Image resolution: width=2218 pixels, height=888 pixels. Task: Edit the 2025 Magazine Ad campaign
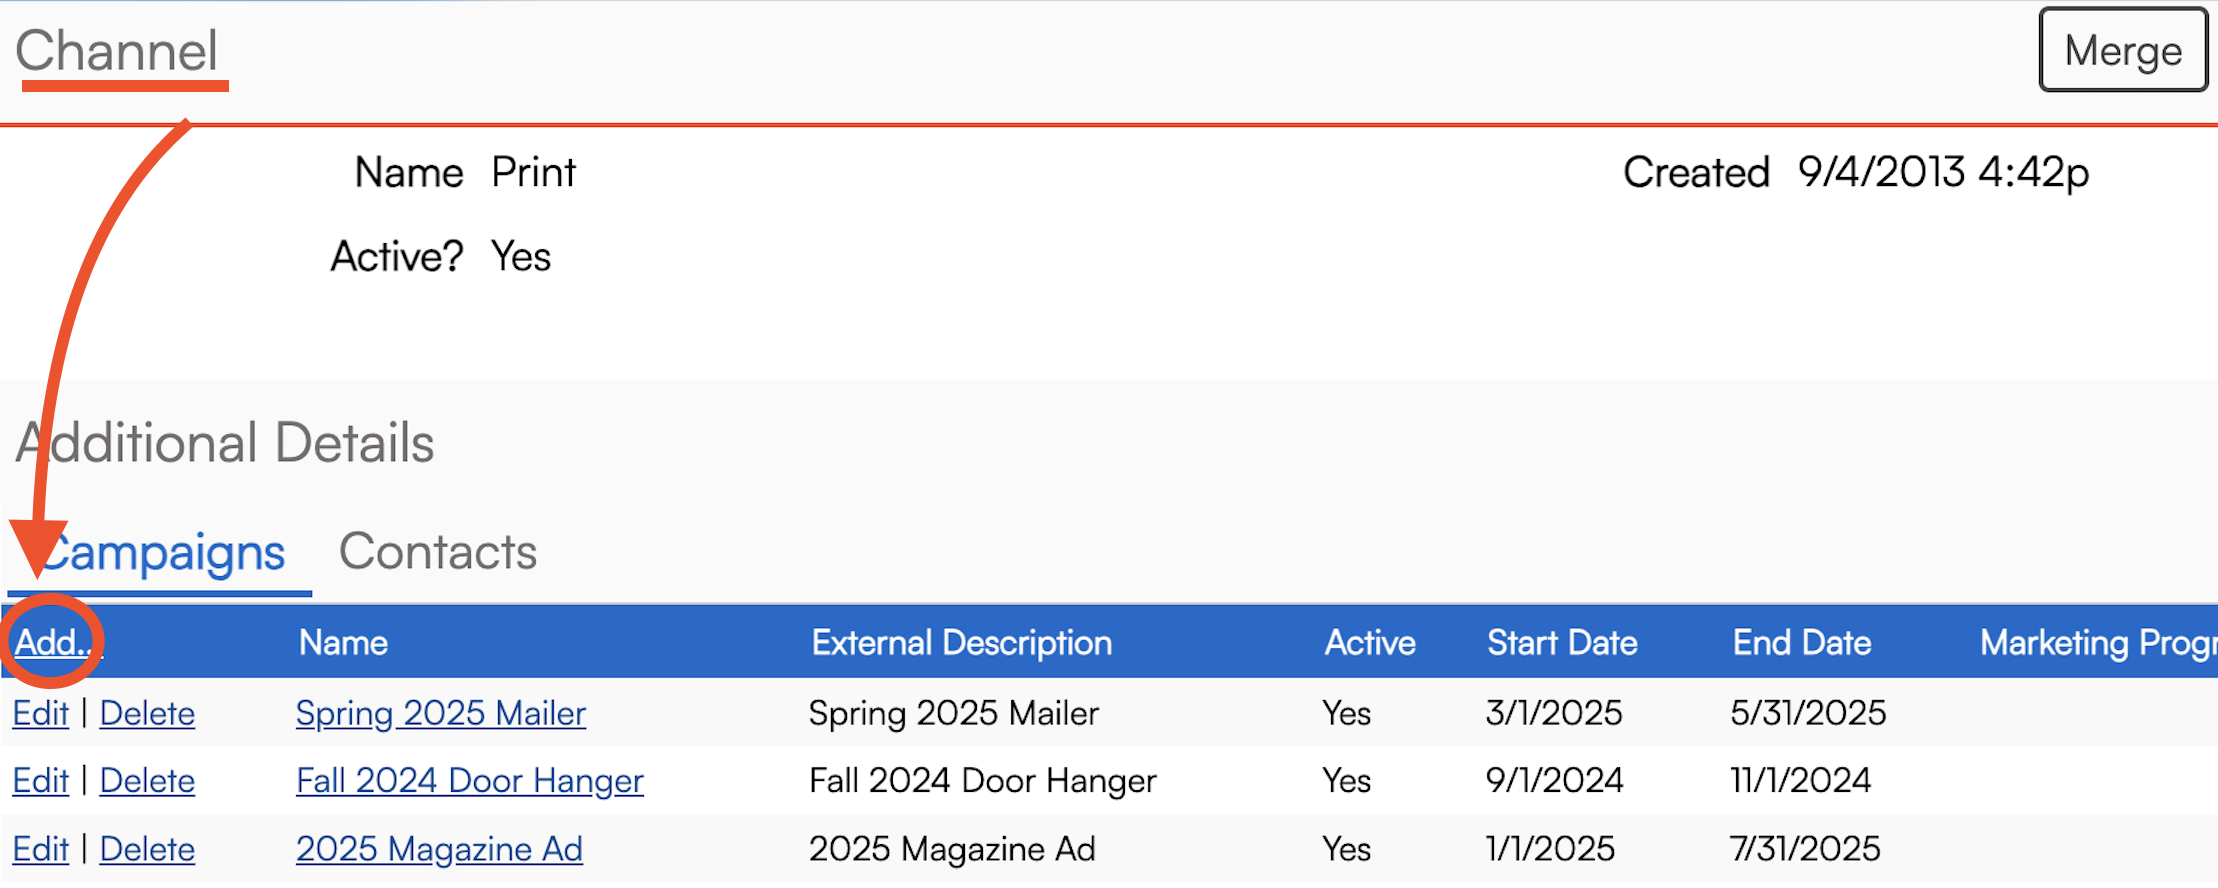tap(41, 849)
